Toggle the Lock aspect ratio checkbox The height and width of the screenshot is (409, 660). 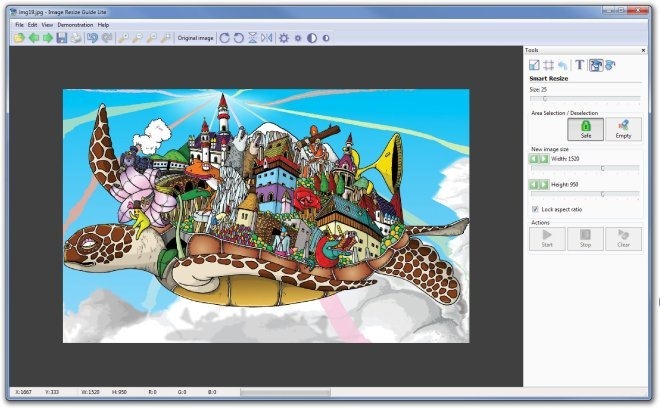point(535,209)
